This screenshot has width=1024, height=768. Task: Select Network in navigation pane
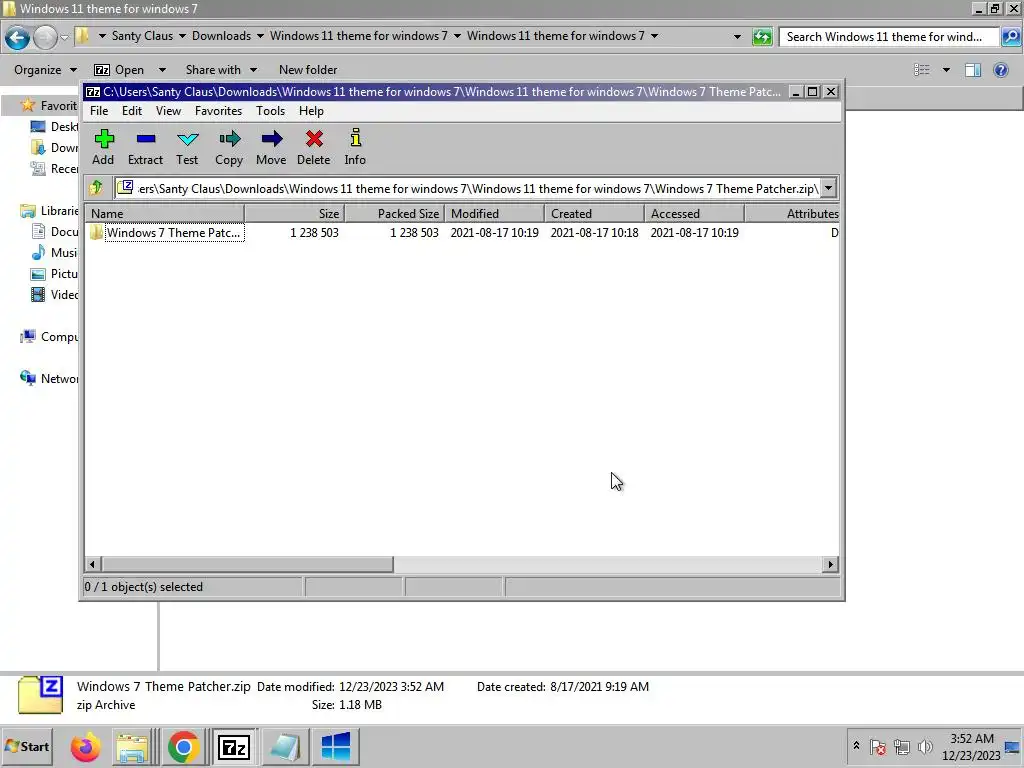pos(49,379)
